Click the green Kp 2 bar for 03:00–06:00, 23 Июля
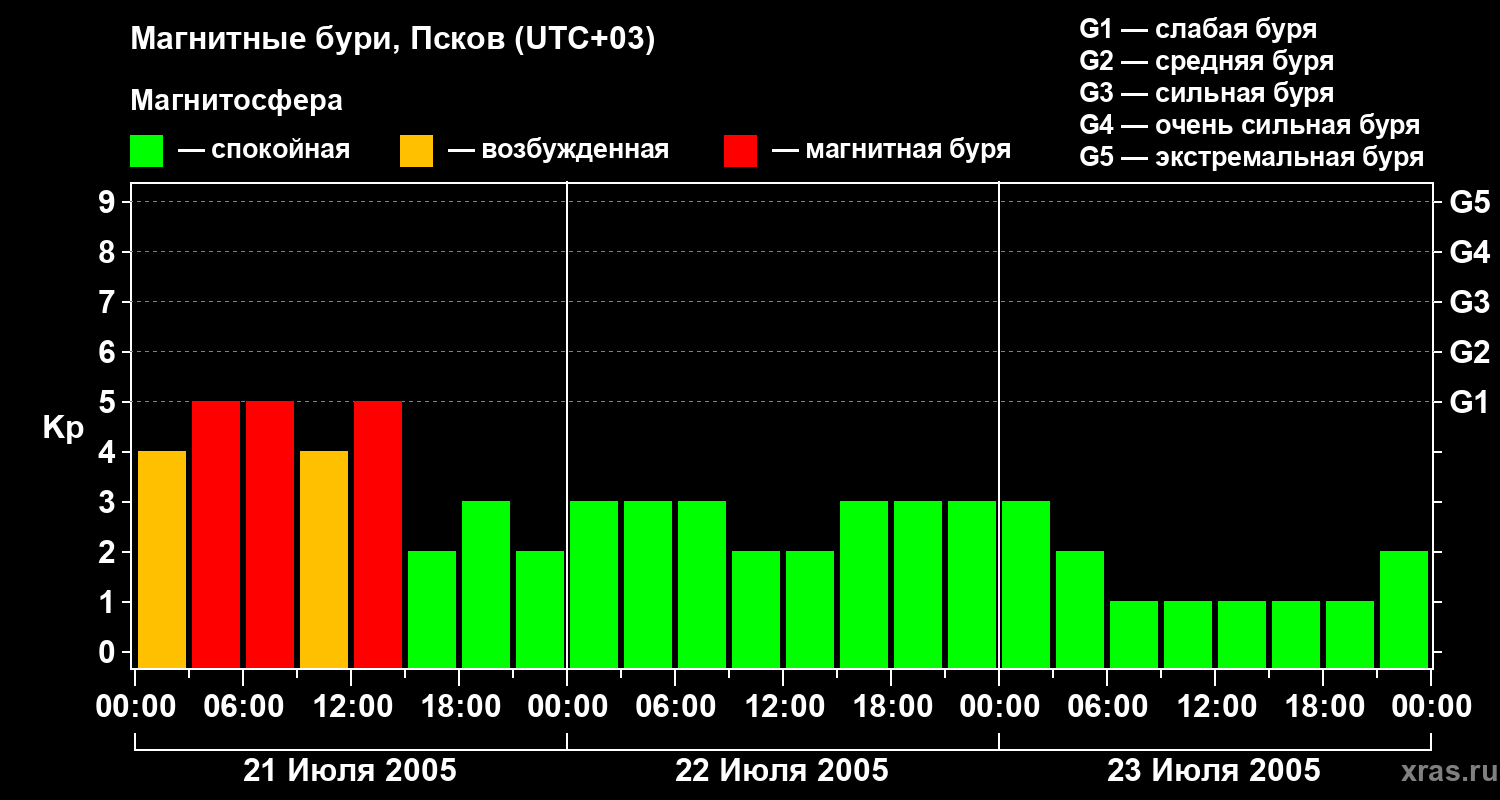This screenshot has height=800, width=1500. tap(1080, 609)
